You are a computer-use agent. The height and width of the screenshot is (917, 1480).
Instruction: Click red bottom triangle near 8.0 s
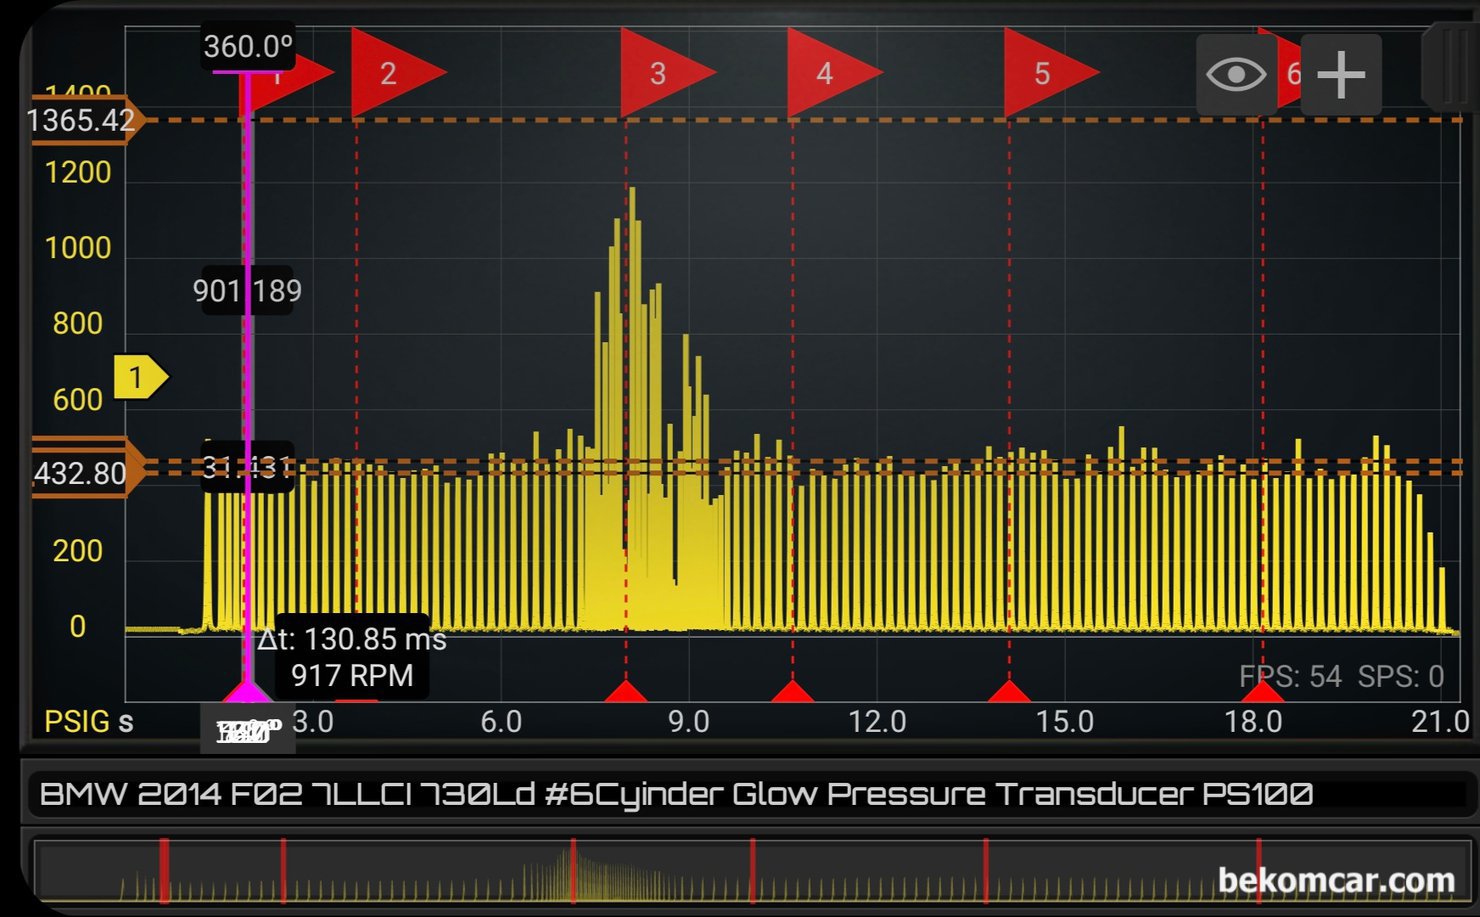tap(626, 691)
